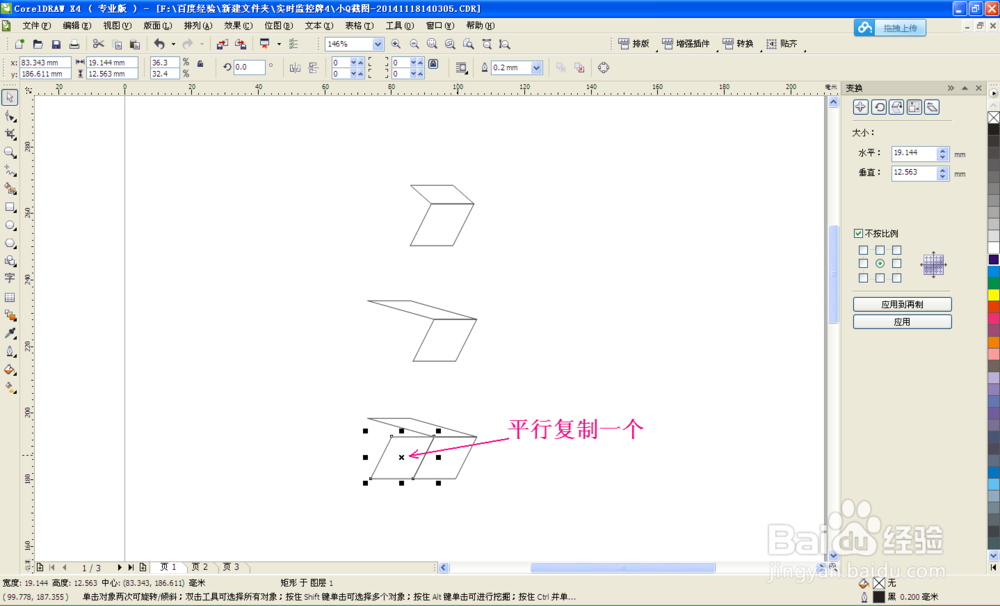
Task: Select the Shape tool in the toolbox
Action: click(x=10, y=113)
